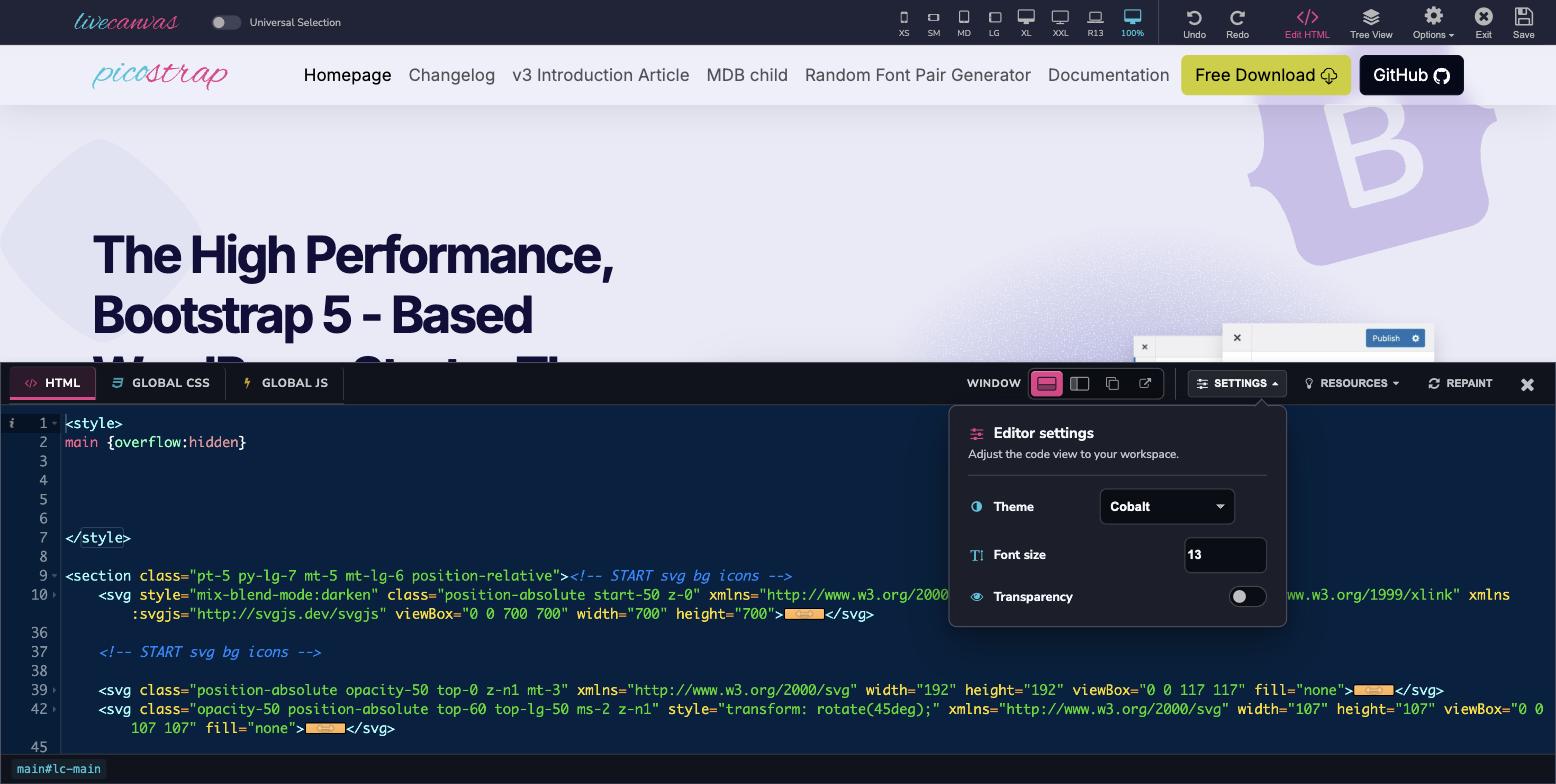This screenshot has width=1556, height=784.
Task: Close the code editor panel
Action: [1527, 384]
